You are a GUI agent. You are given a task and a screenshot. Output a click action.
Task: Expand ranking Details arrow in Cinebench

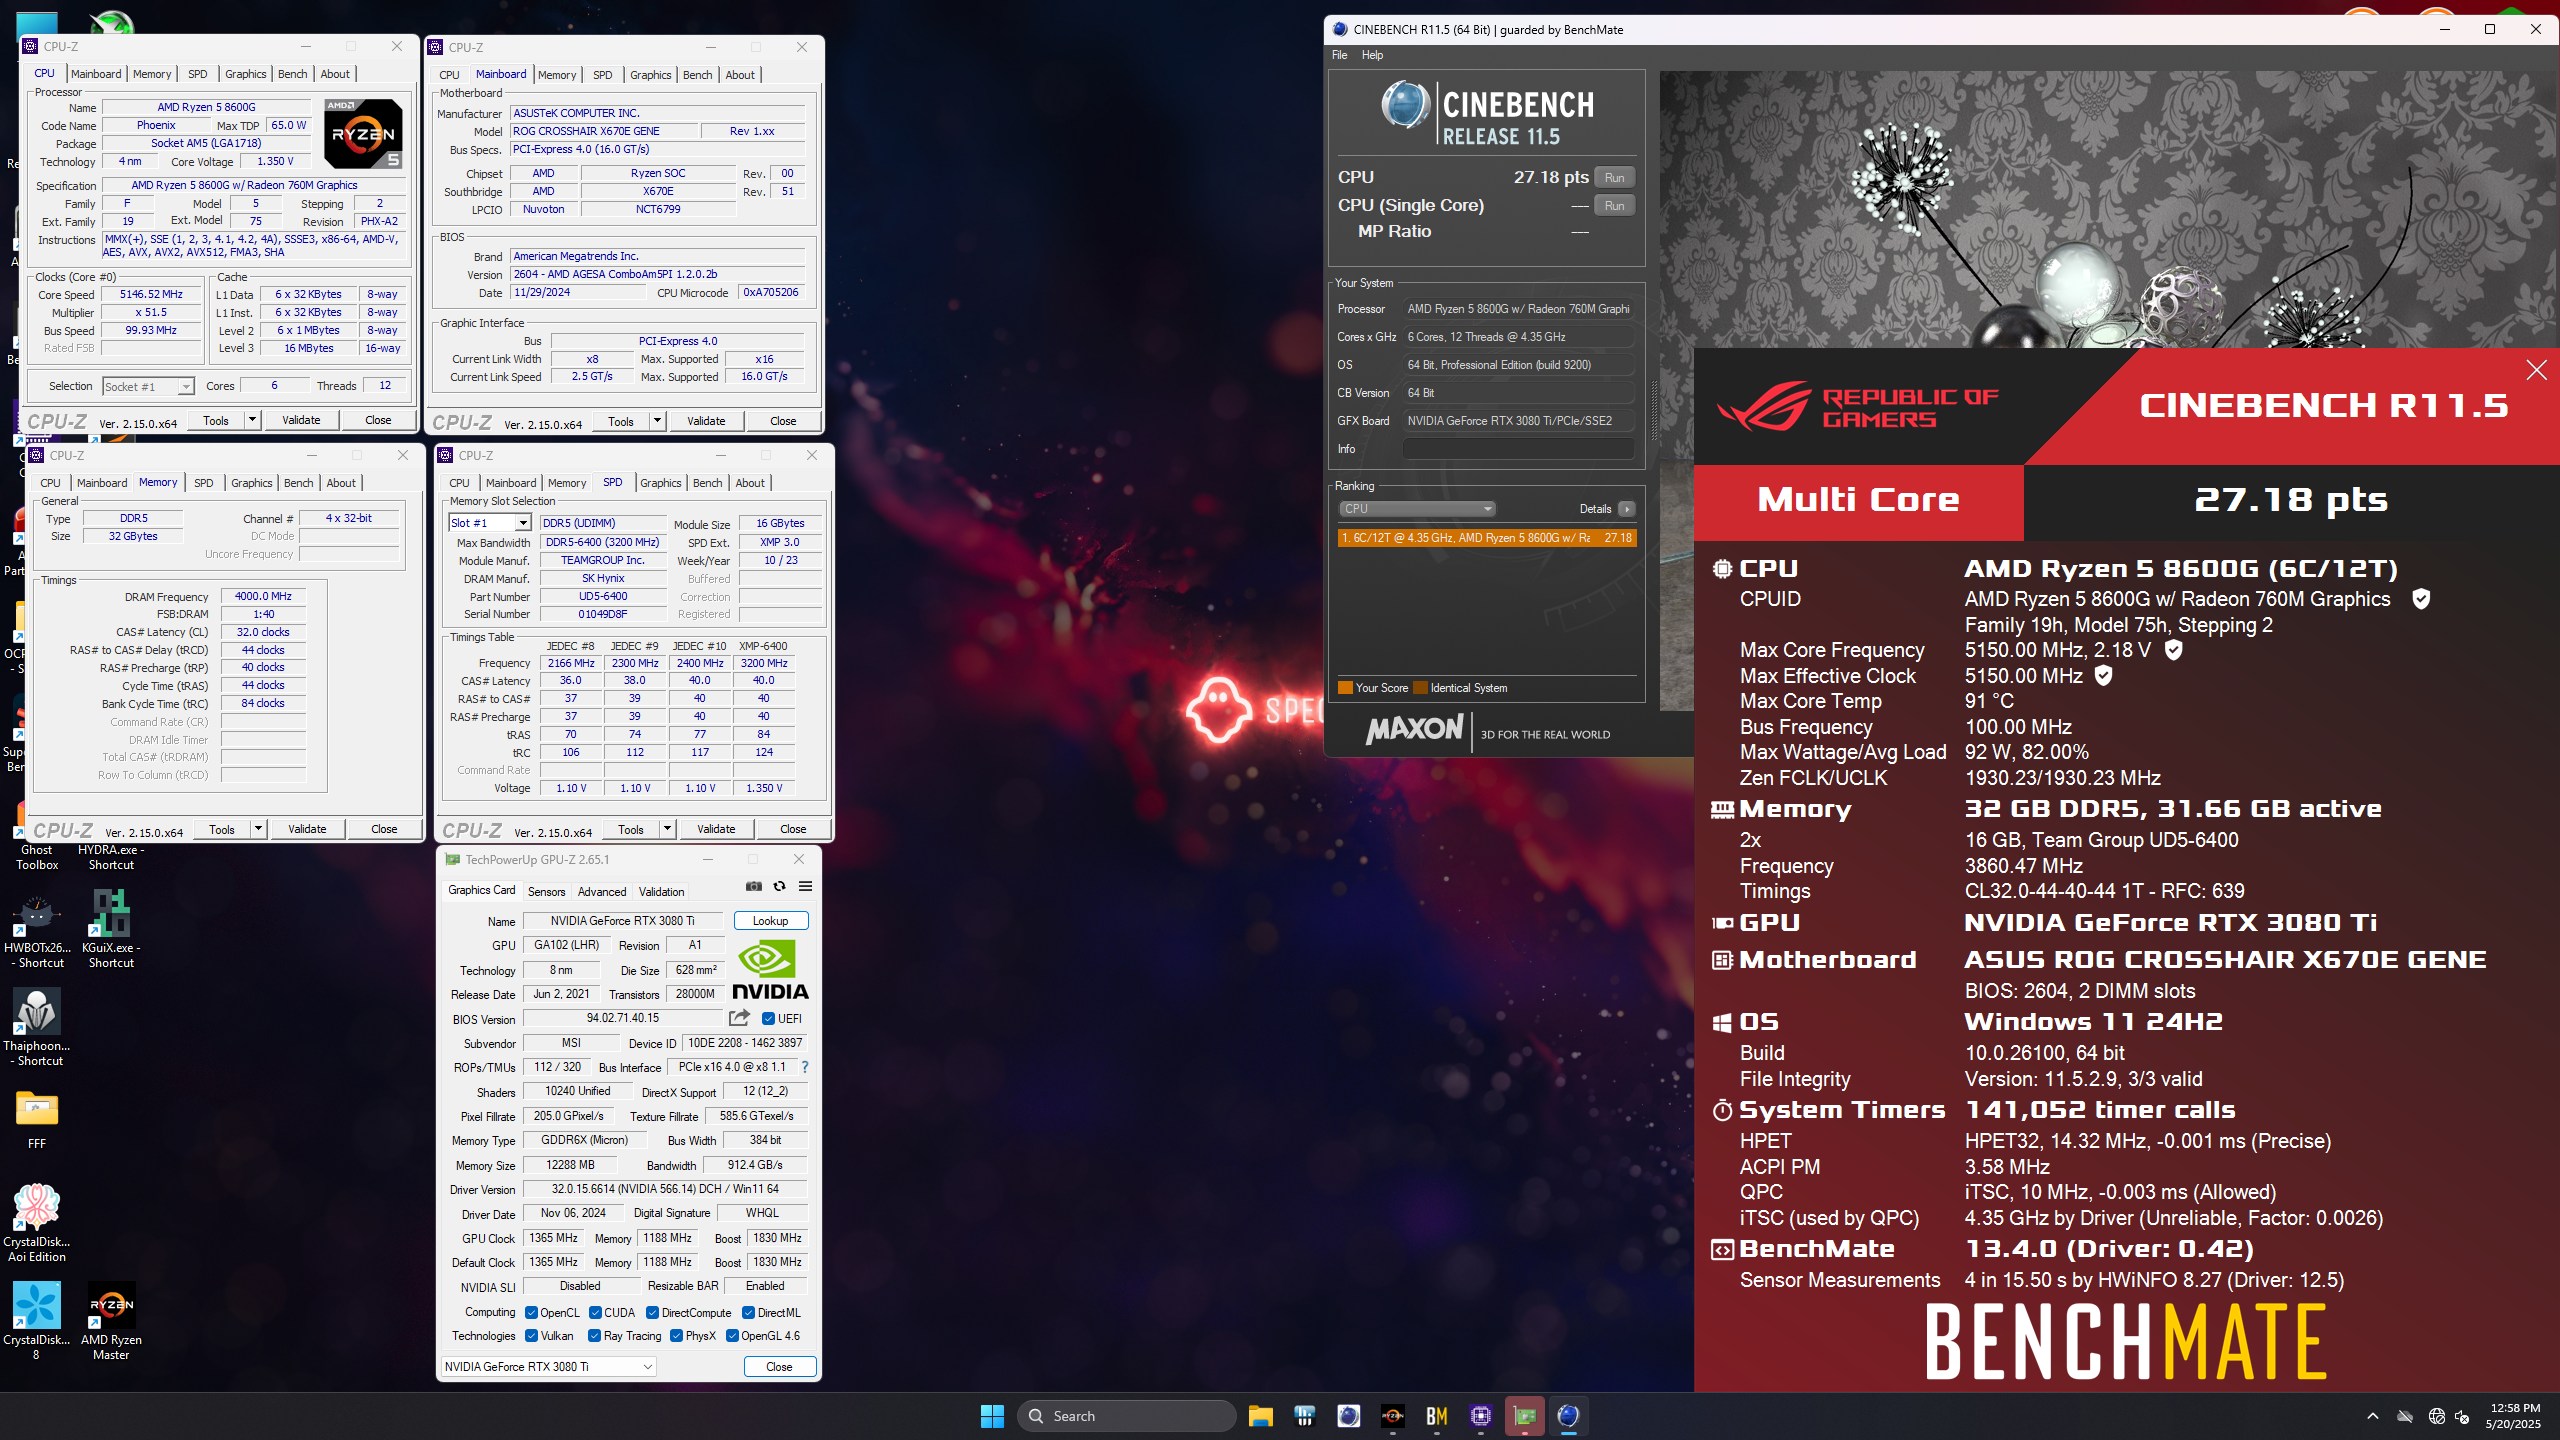1627,509
